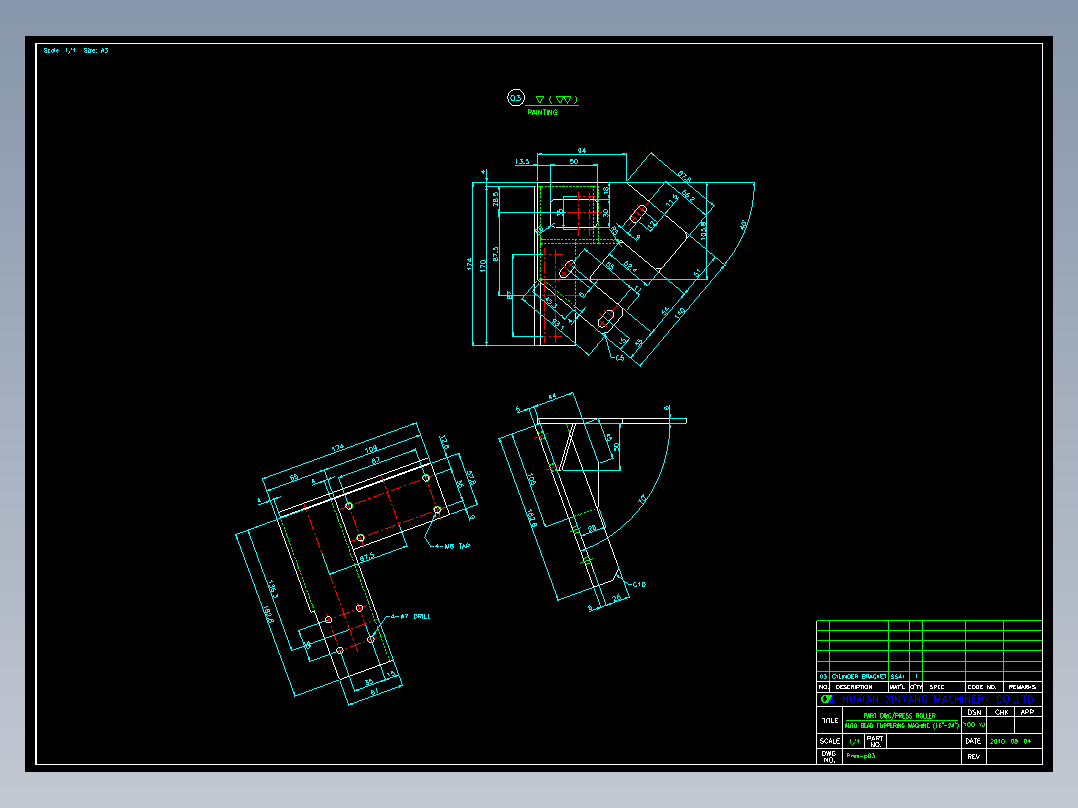This screenshot has height=808, width=1078.
Task: Click the 'Scale 1/1' label at top-left
Action: 60,51
